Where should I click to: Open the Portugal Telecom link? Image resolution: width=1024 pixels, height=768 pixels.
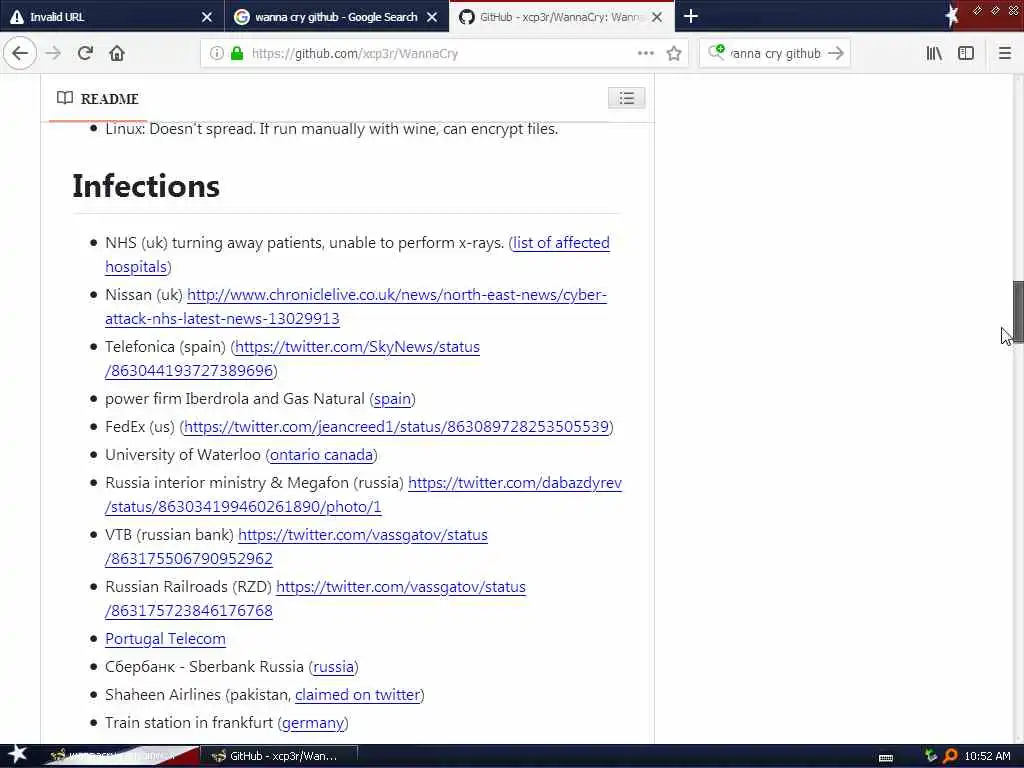click(165, 639)
